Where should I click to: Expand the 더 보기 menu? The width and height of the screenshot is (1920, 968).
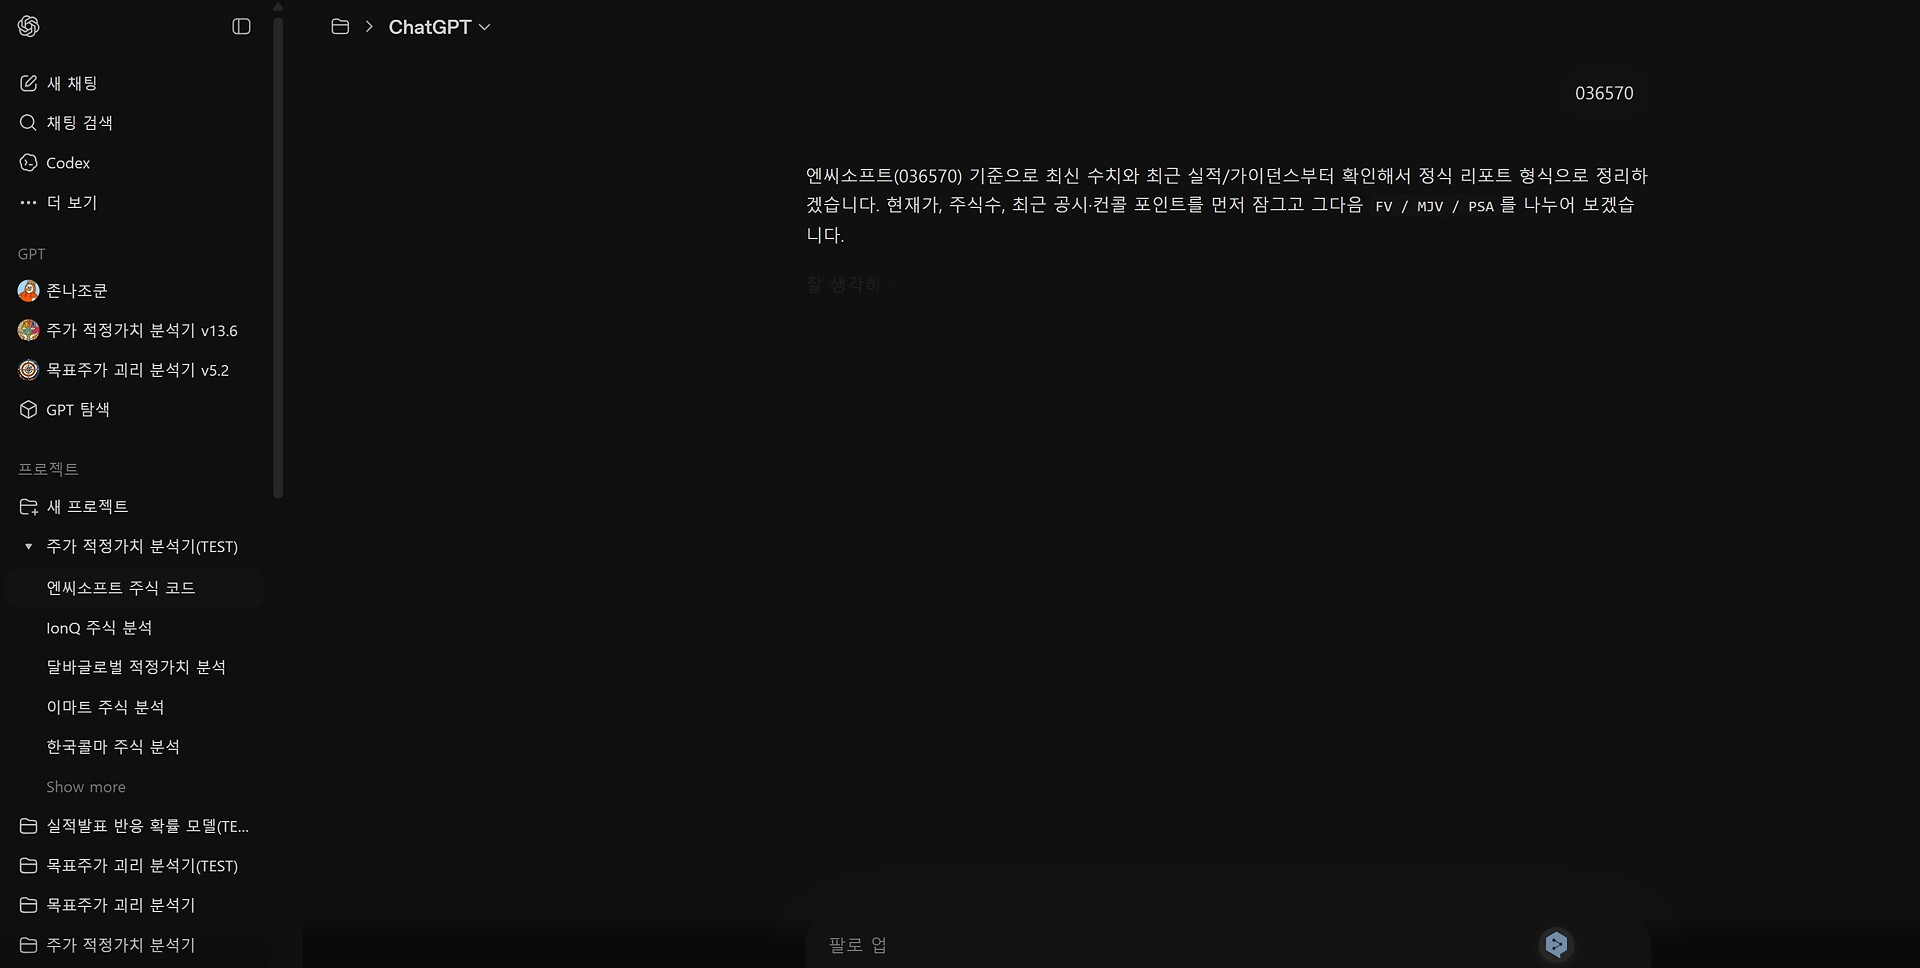135,203
